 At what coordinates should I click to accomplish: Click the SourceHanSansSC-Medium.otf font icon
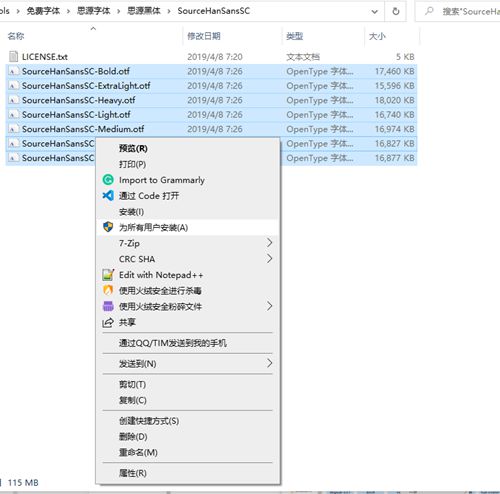13,129
